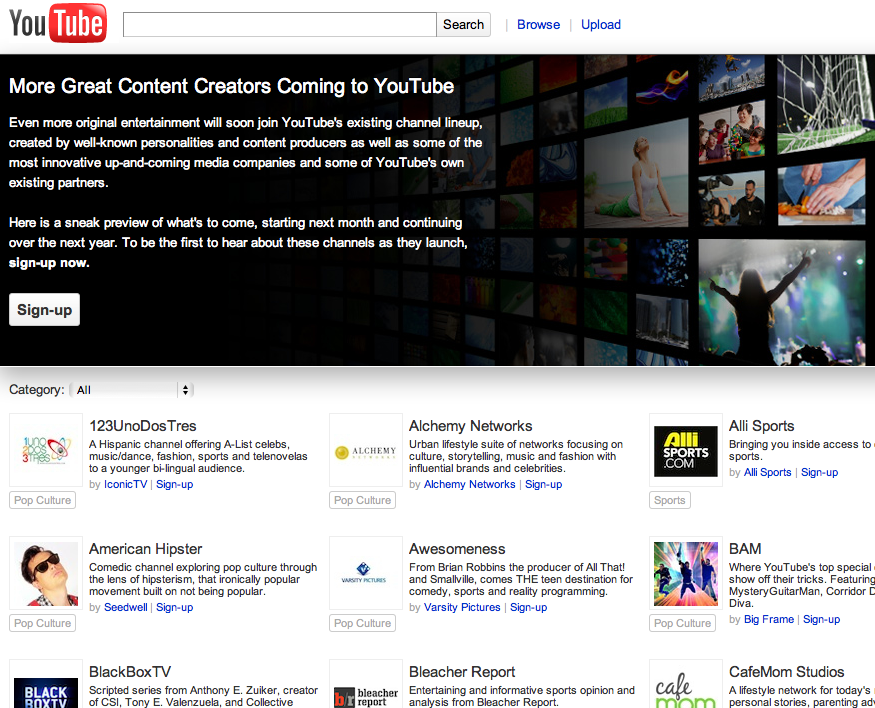Click Pop Culture tag under Alchemy Networks
This screenshot has height=708, width=875.
click(362, 500)
